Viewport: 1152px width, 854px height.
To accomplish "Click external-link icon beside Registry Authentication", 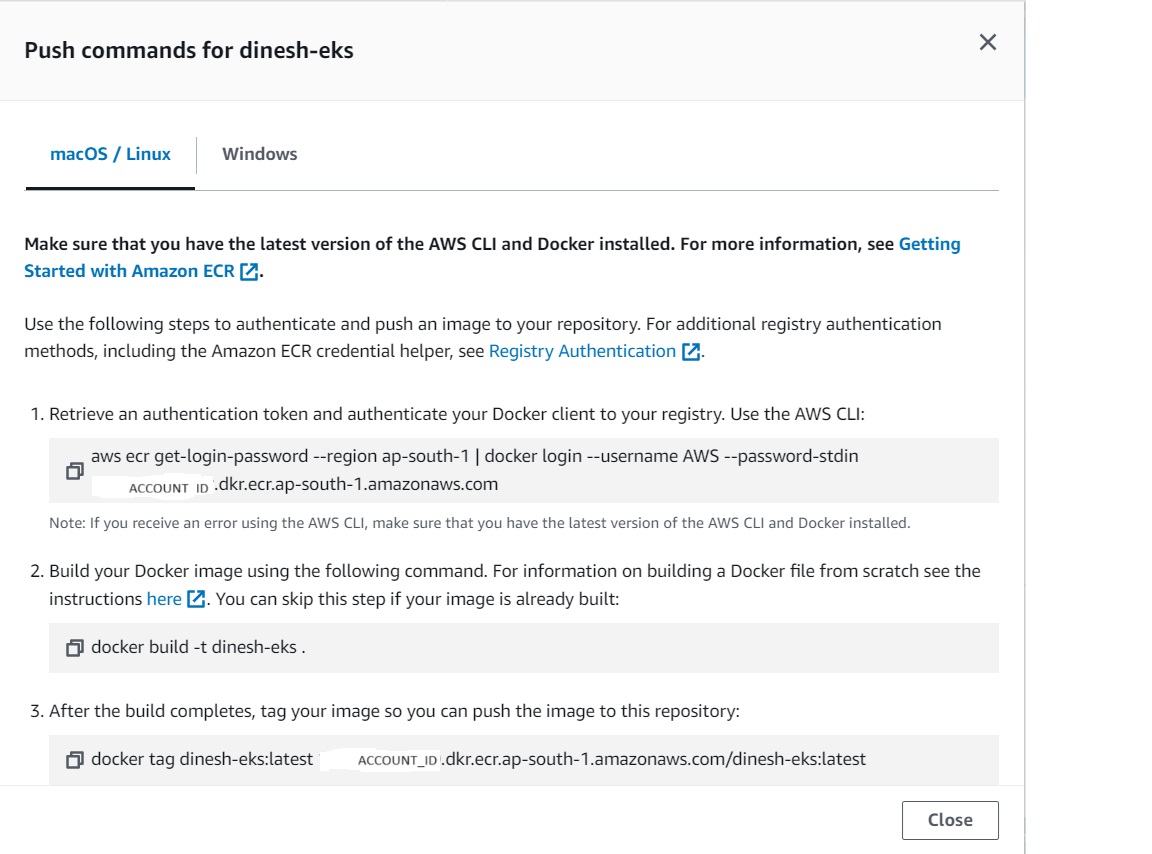I will point(690,352).
